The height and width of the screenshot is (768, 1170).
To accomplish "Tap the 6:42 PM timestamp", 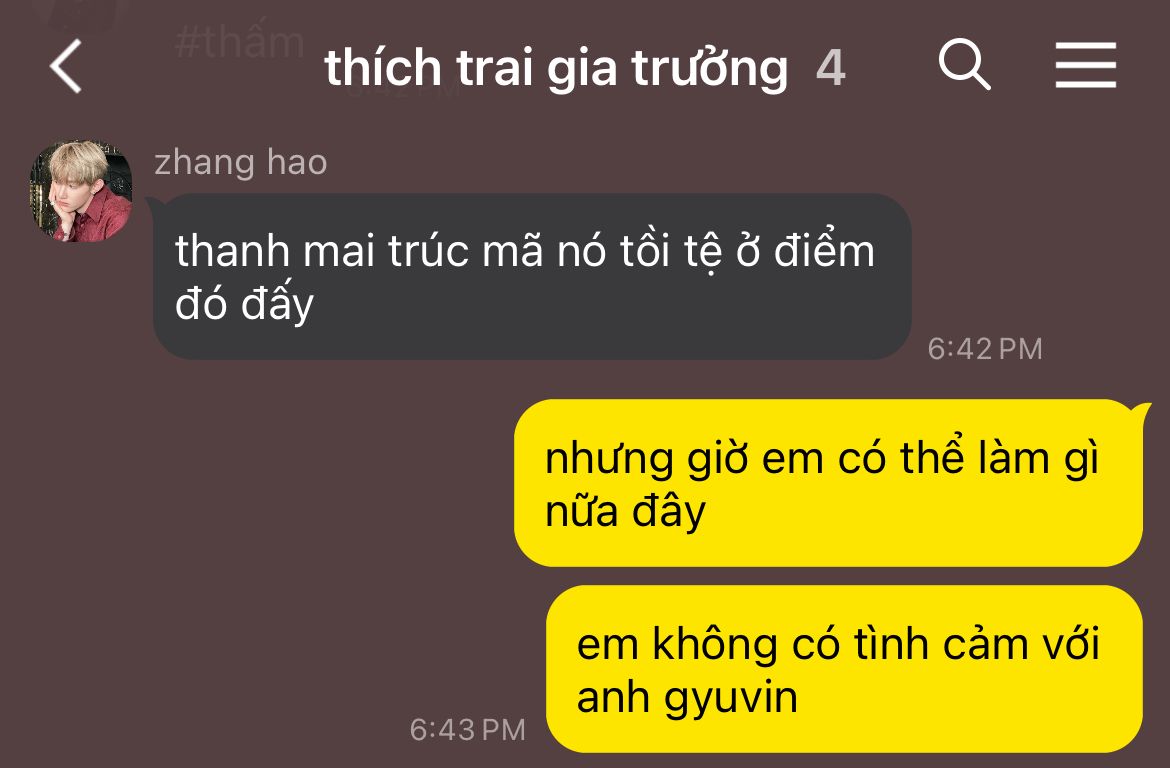I will [984, 349].
